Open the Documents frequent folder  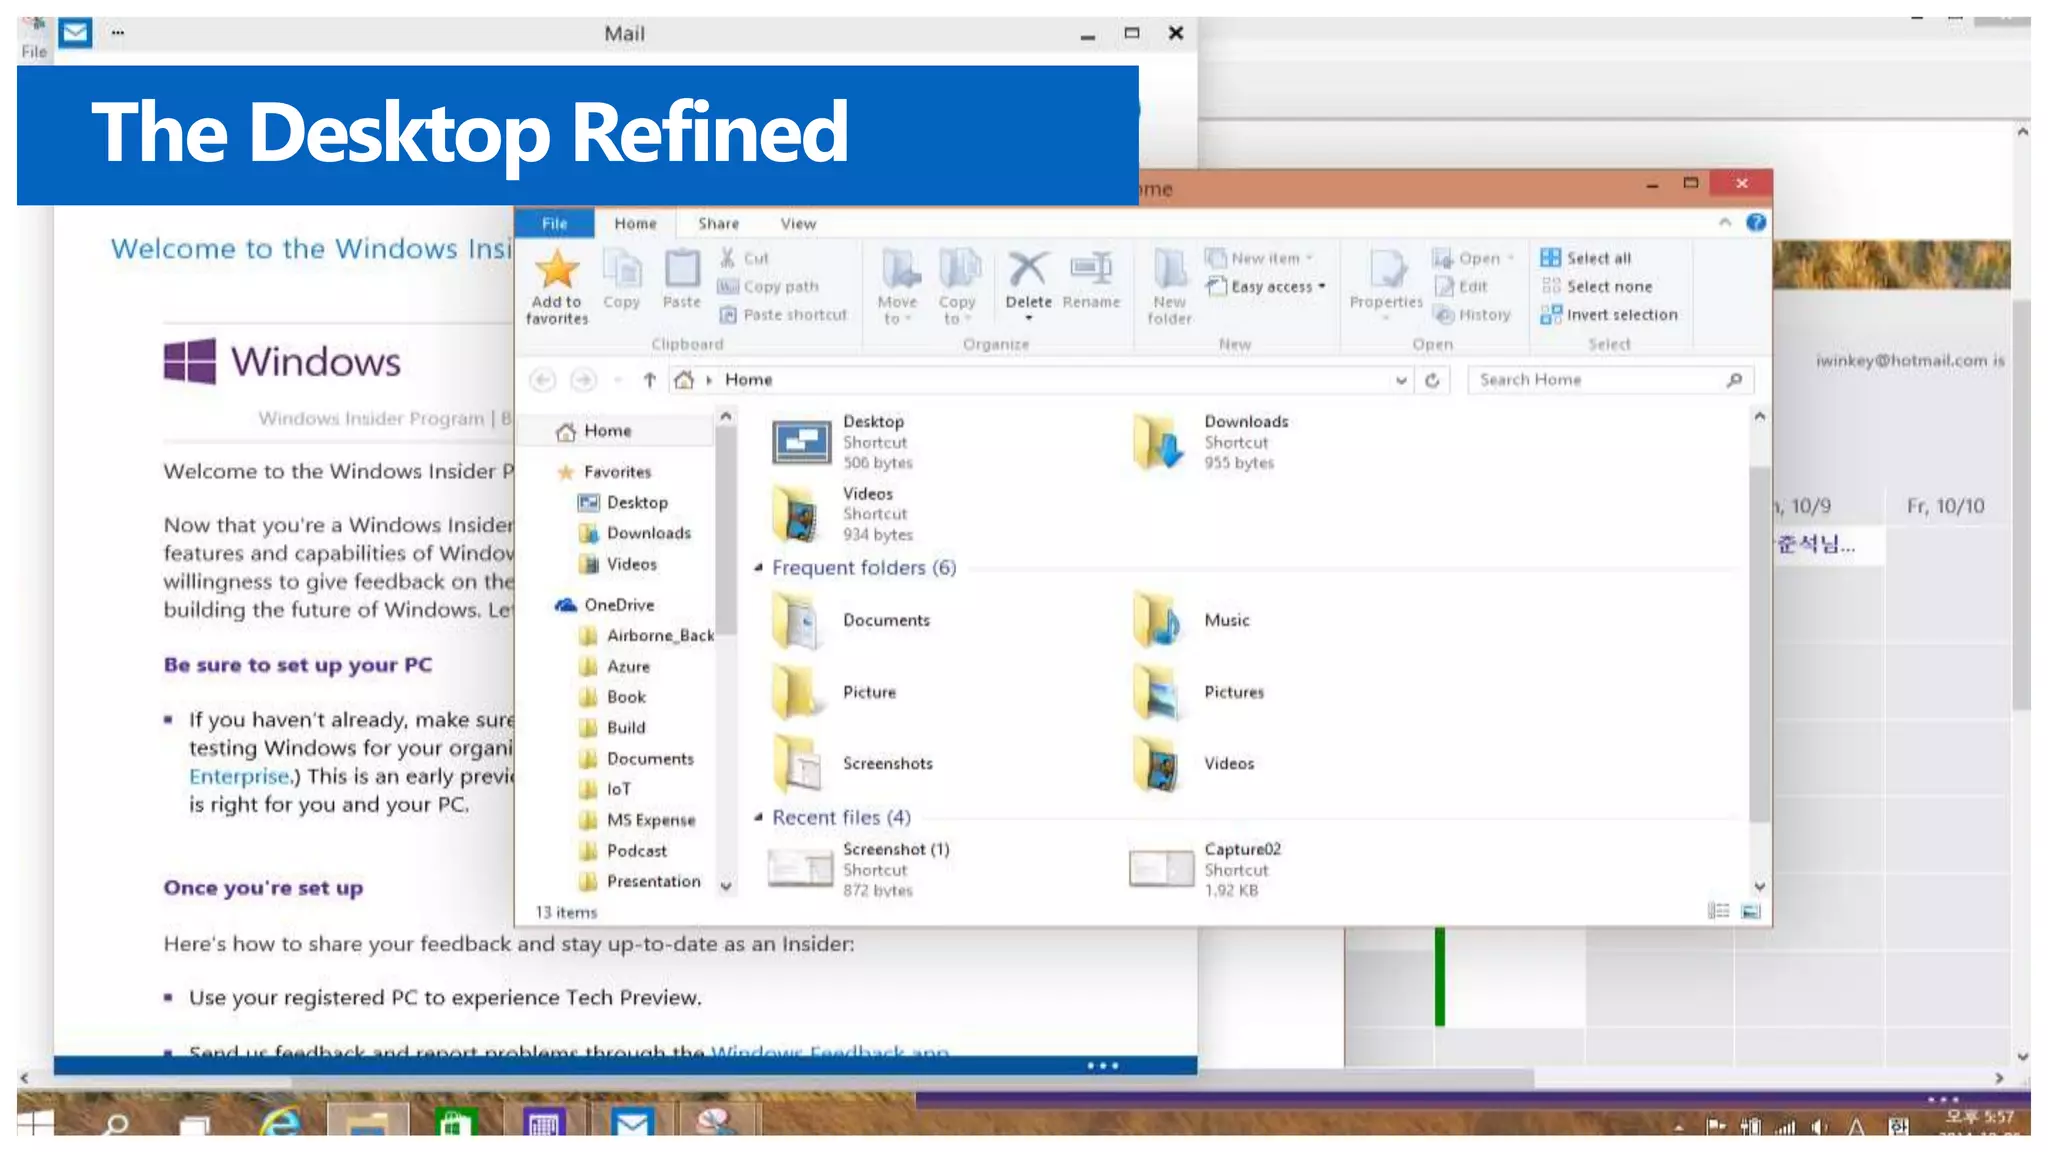(x=852, y=621)
